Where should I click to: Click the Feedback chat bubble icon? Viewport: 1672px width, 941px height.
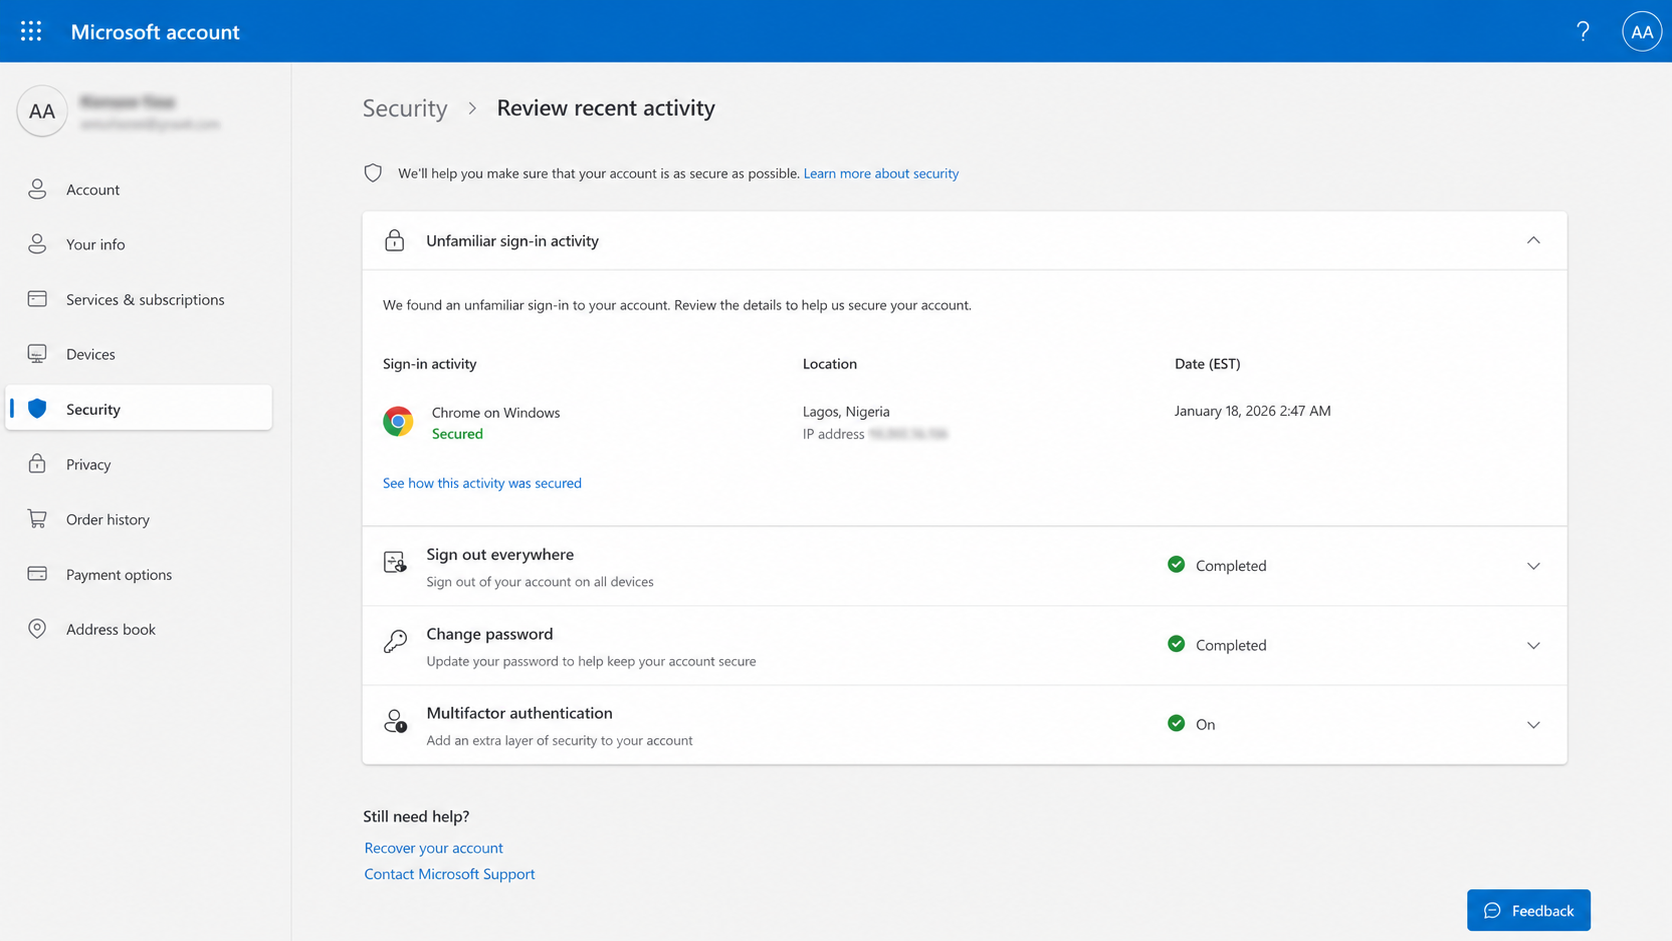pos(1492,910)
